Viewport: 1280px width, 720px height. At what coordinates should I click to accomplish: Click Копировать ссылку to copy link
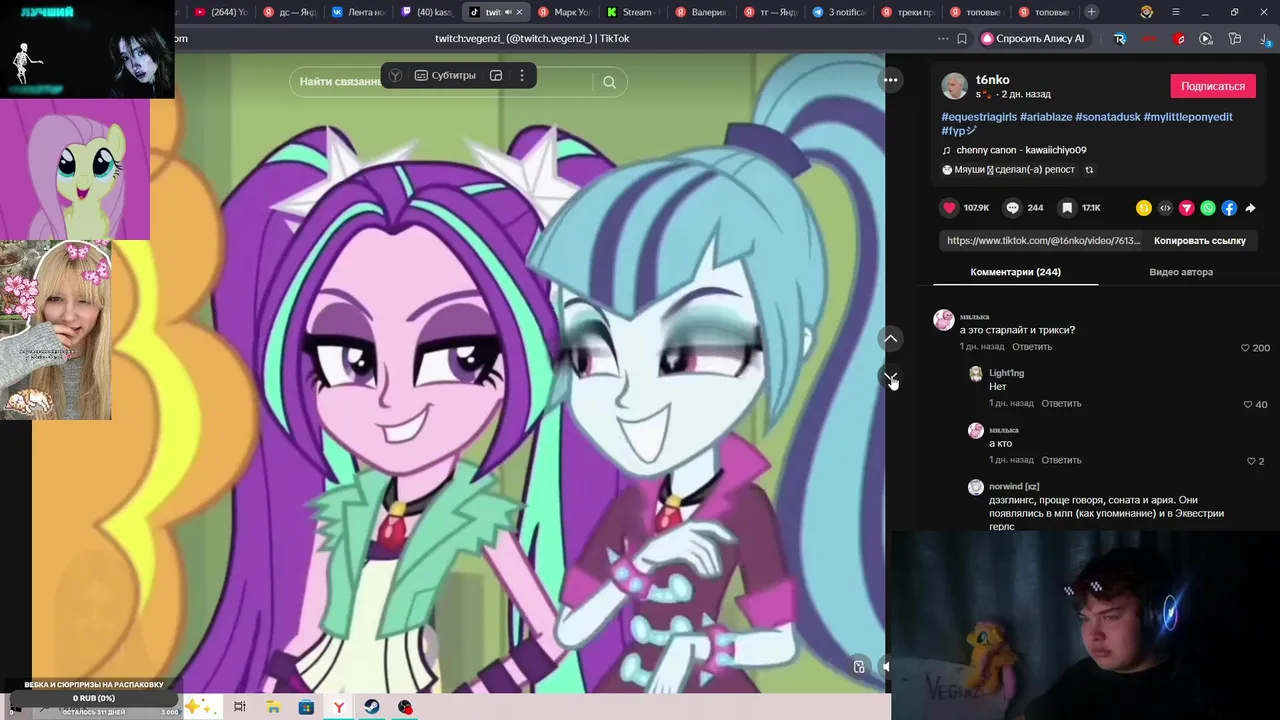[1200, 241]
